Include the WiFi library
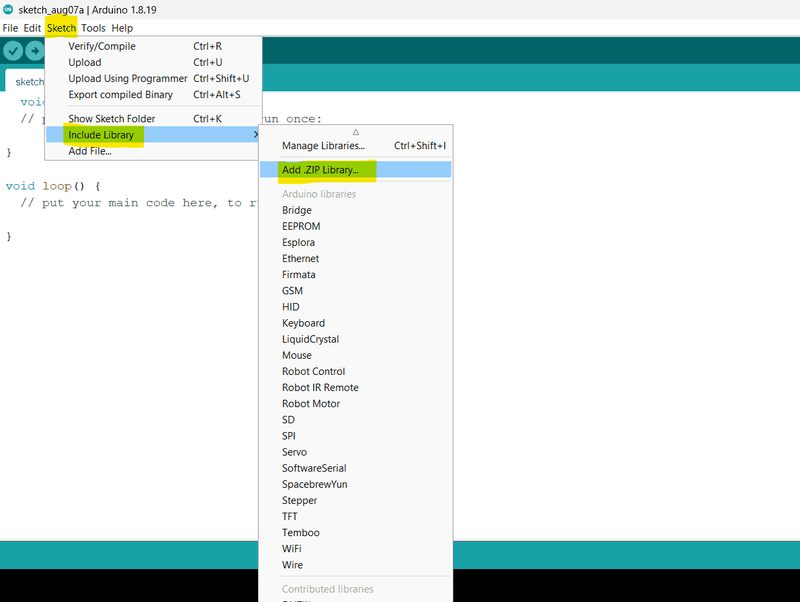 pyautogui.click(x=356, y=549)
